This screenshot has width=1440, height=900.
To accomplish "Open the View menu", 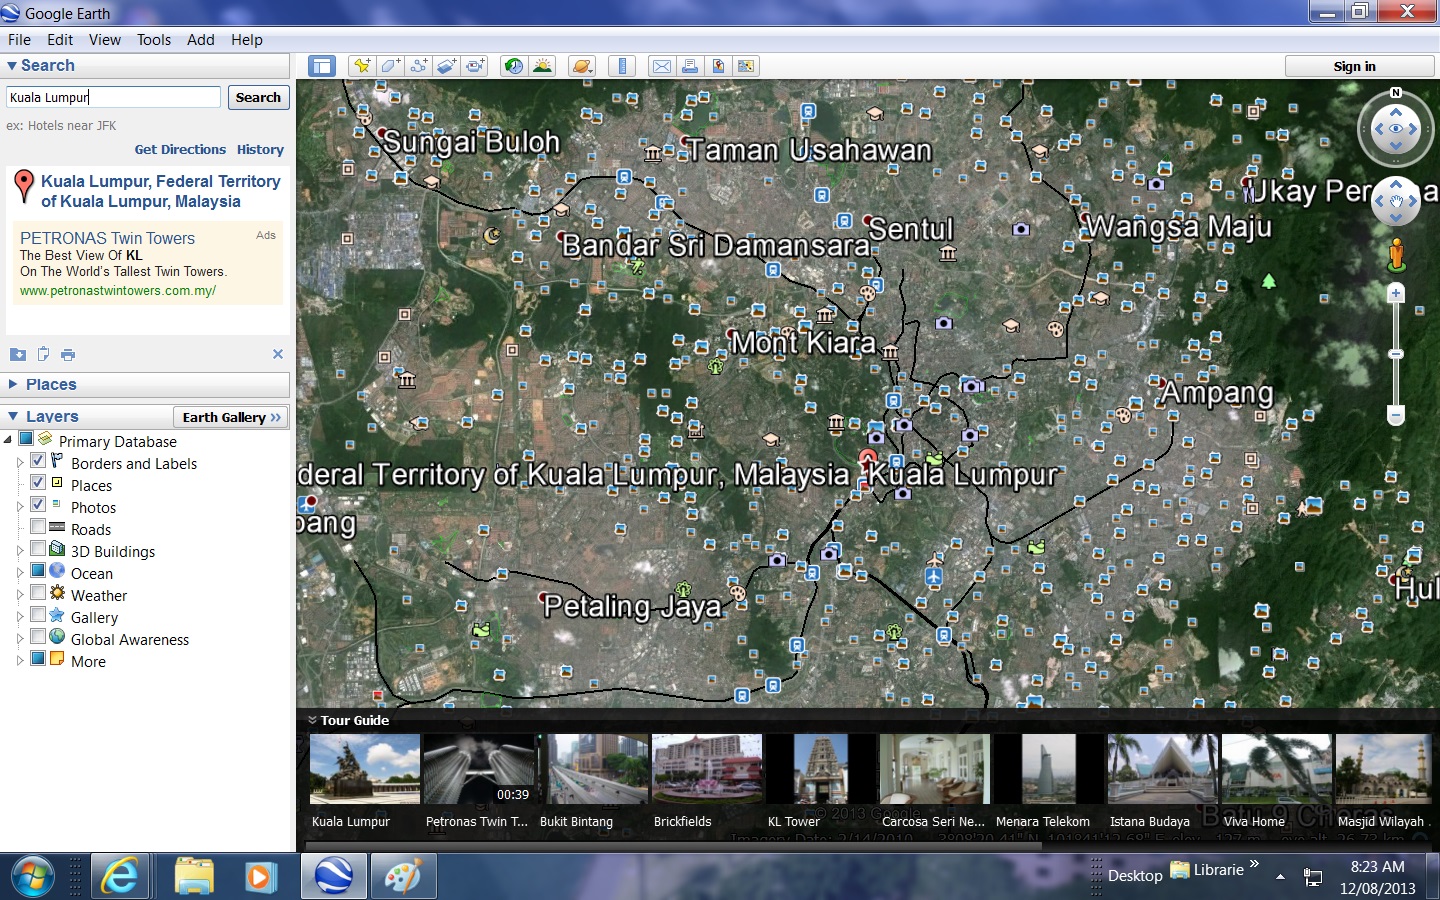I will pyautogui.click(x=104, y=40).
